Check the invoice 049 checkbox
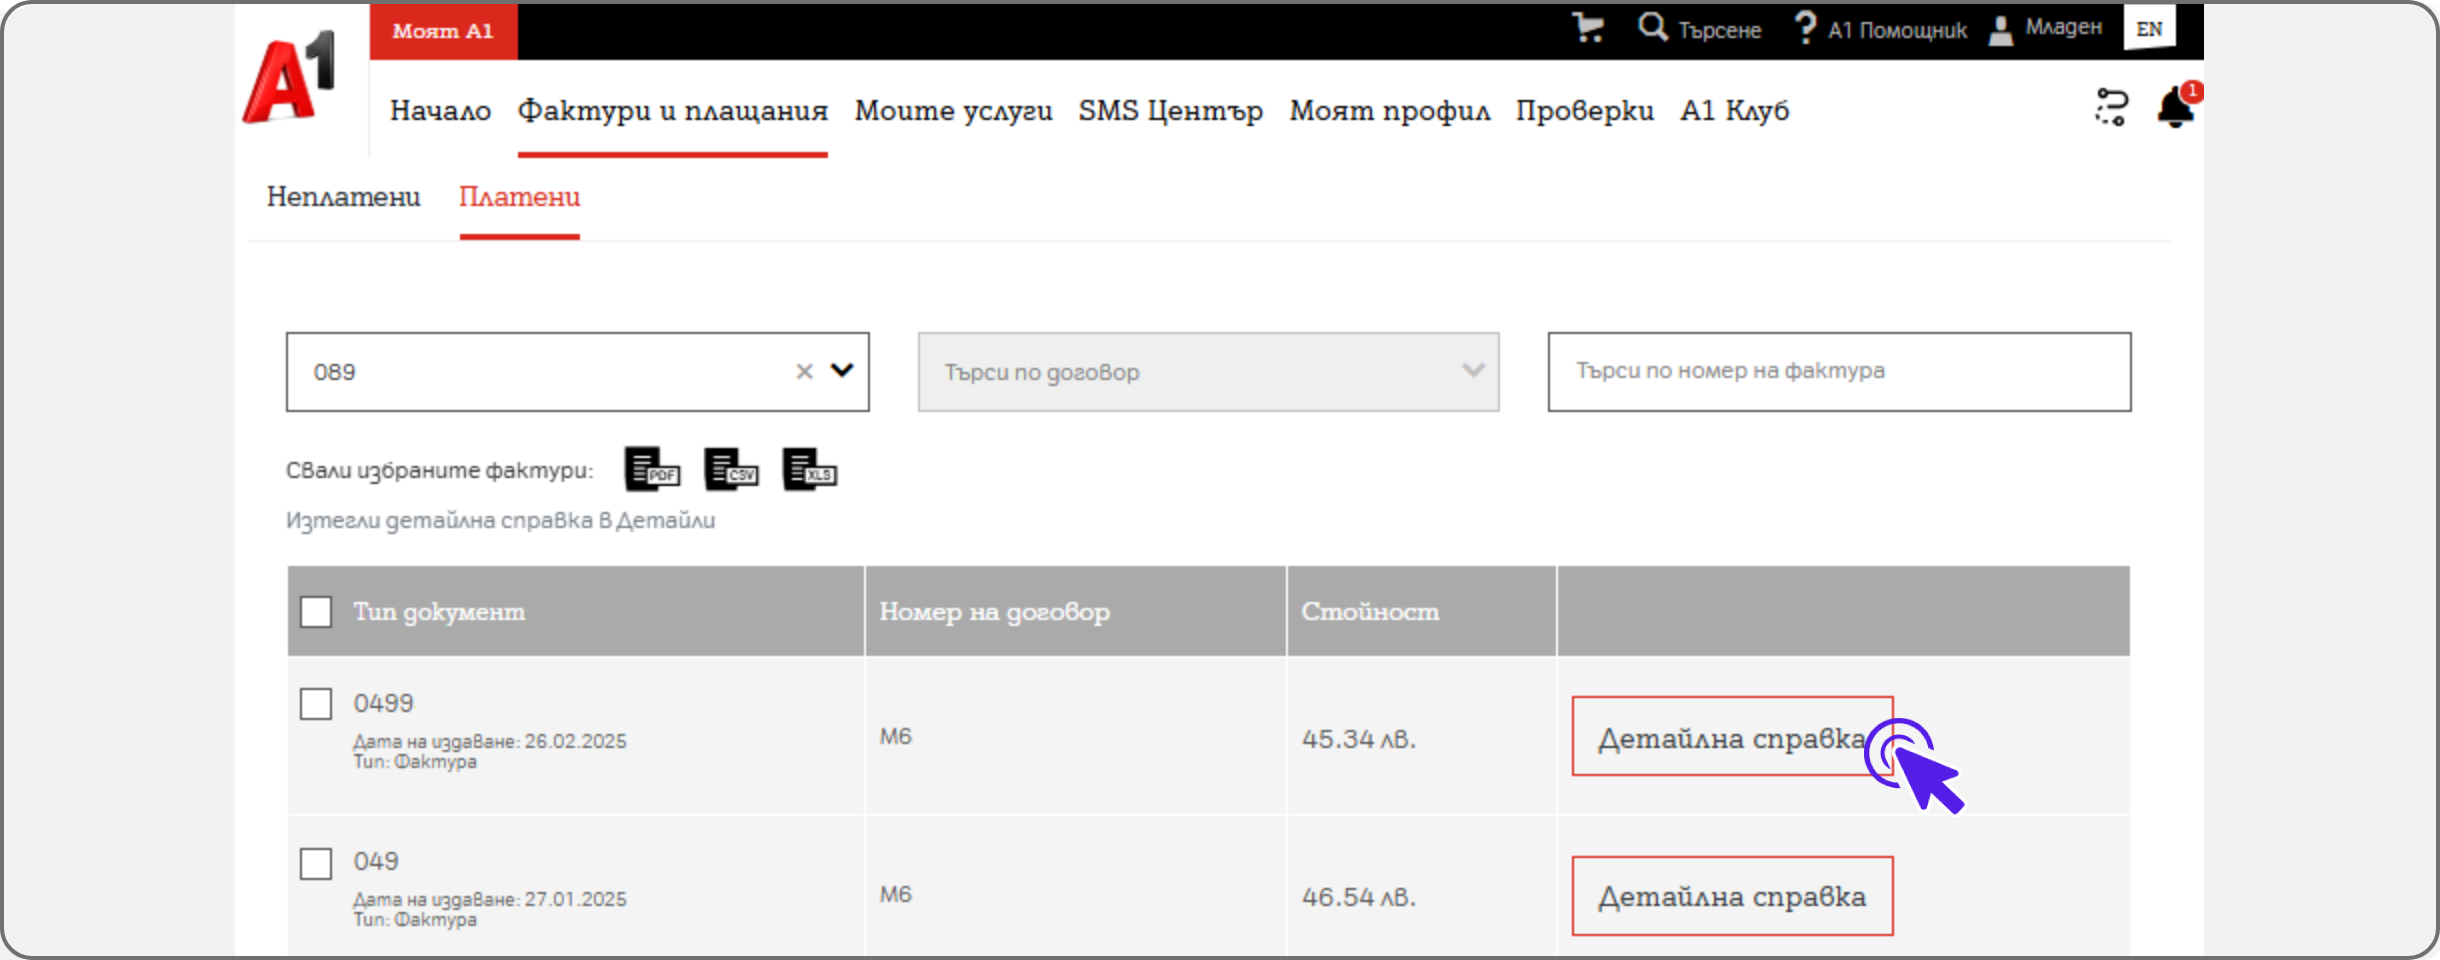2440x960 pixels. [x=316, y=863]
